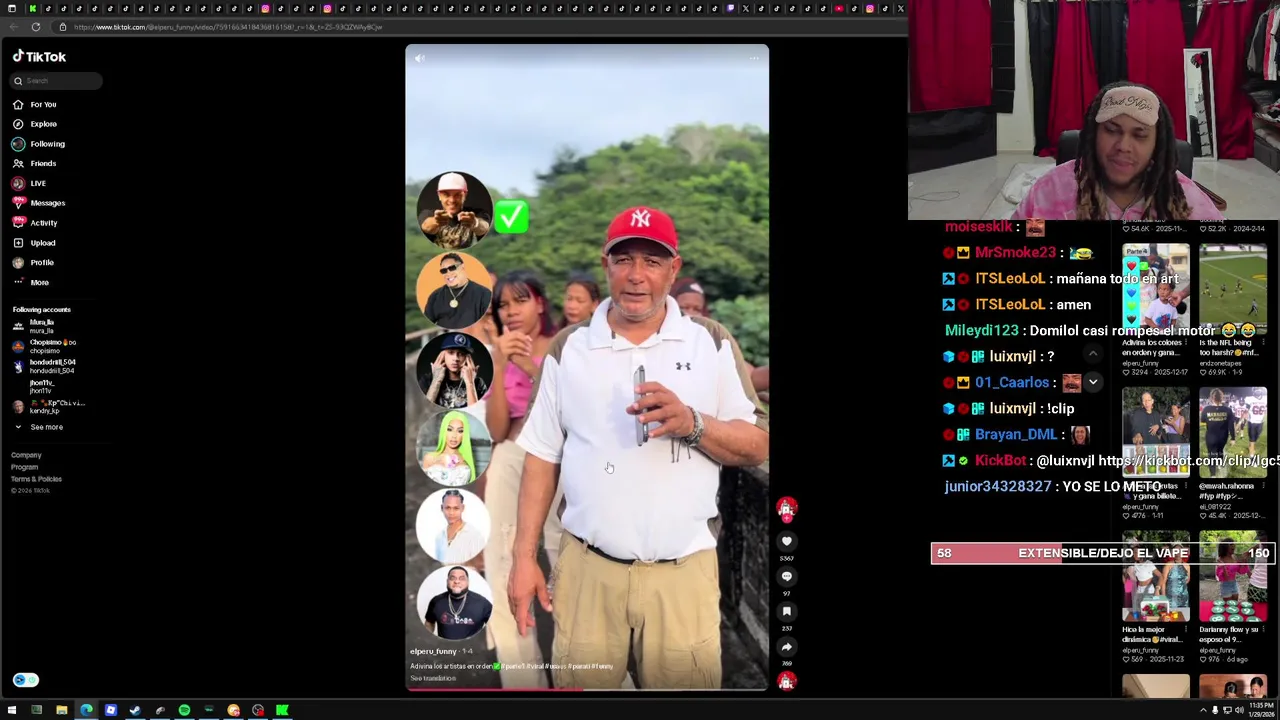Go to next video with down chevron
The width and height of the screenshot is (1280, 720).
coord(1093,382)
